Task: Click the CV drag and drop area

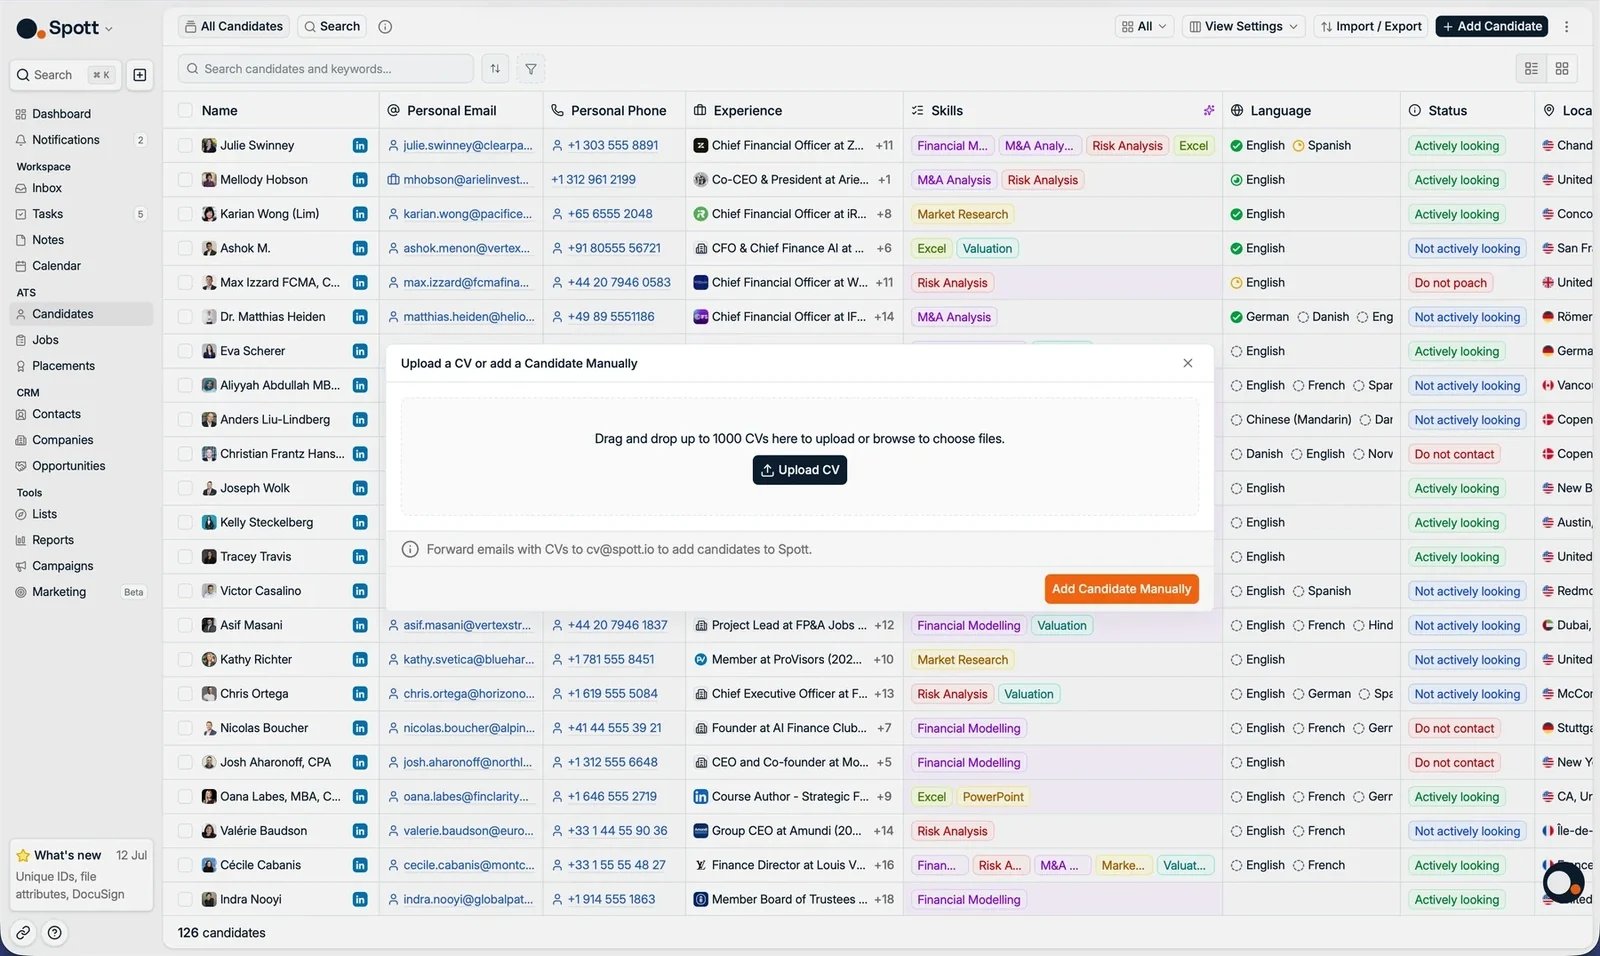Action: coord(800,457)
